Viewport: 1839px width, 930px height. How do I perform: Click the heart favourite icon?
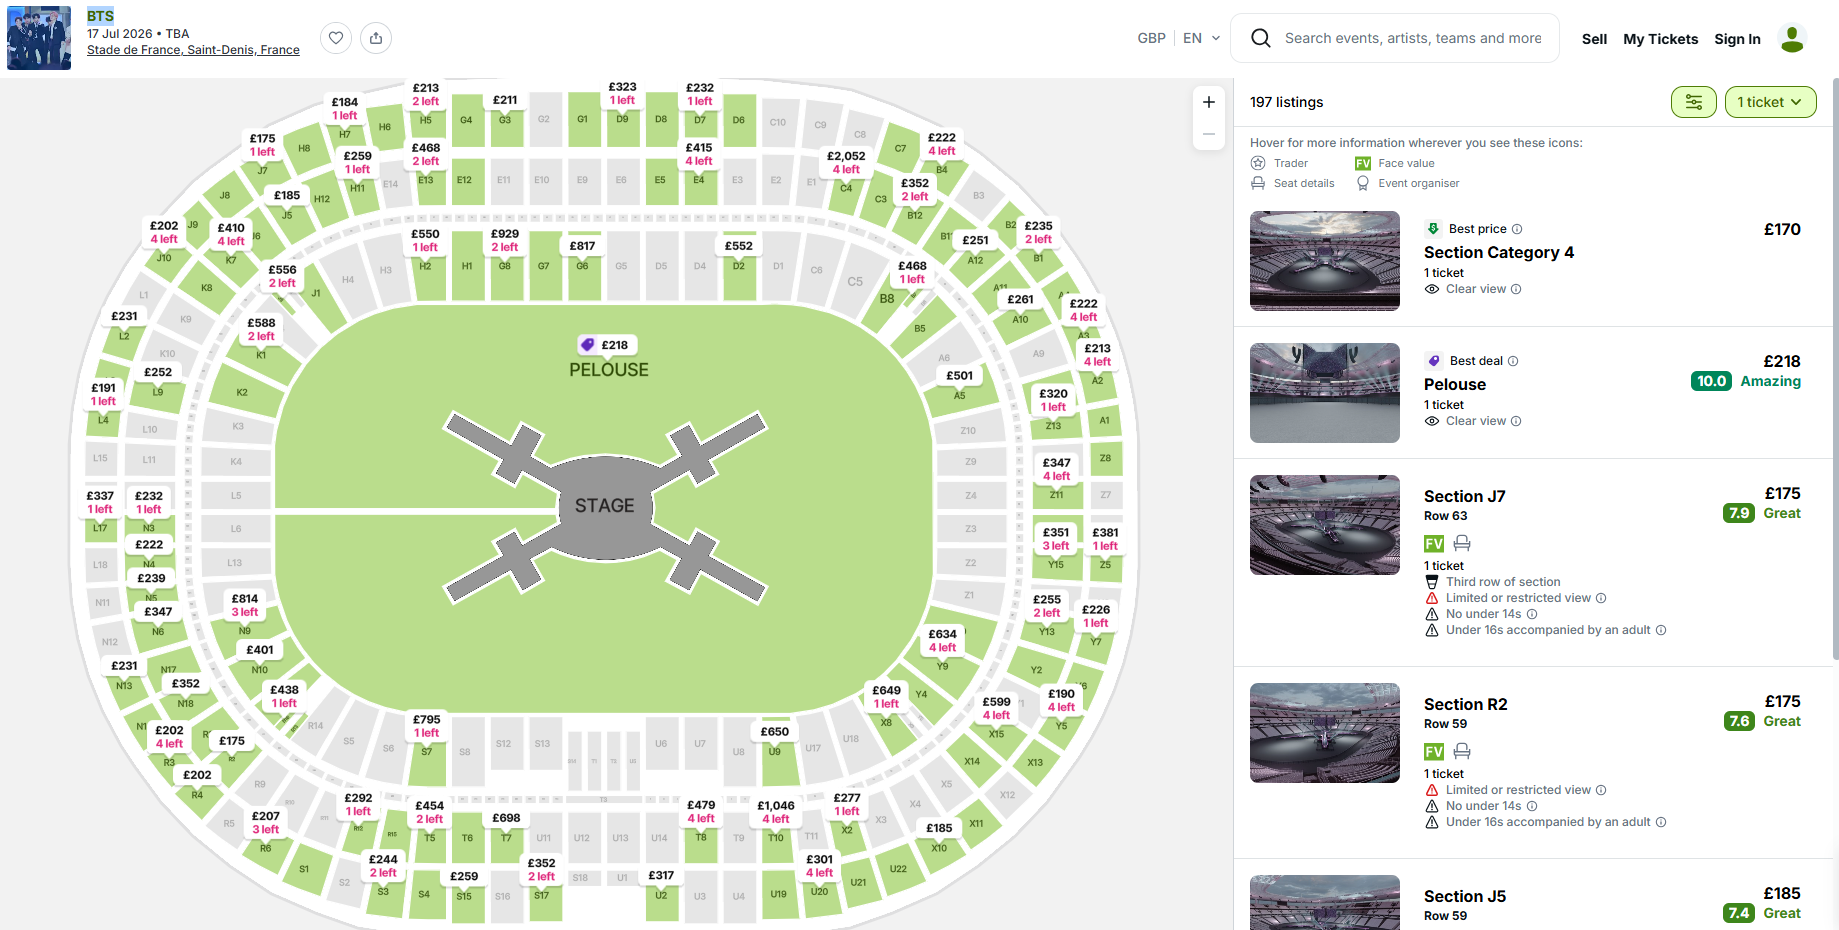336,38
